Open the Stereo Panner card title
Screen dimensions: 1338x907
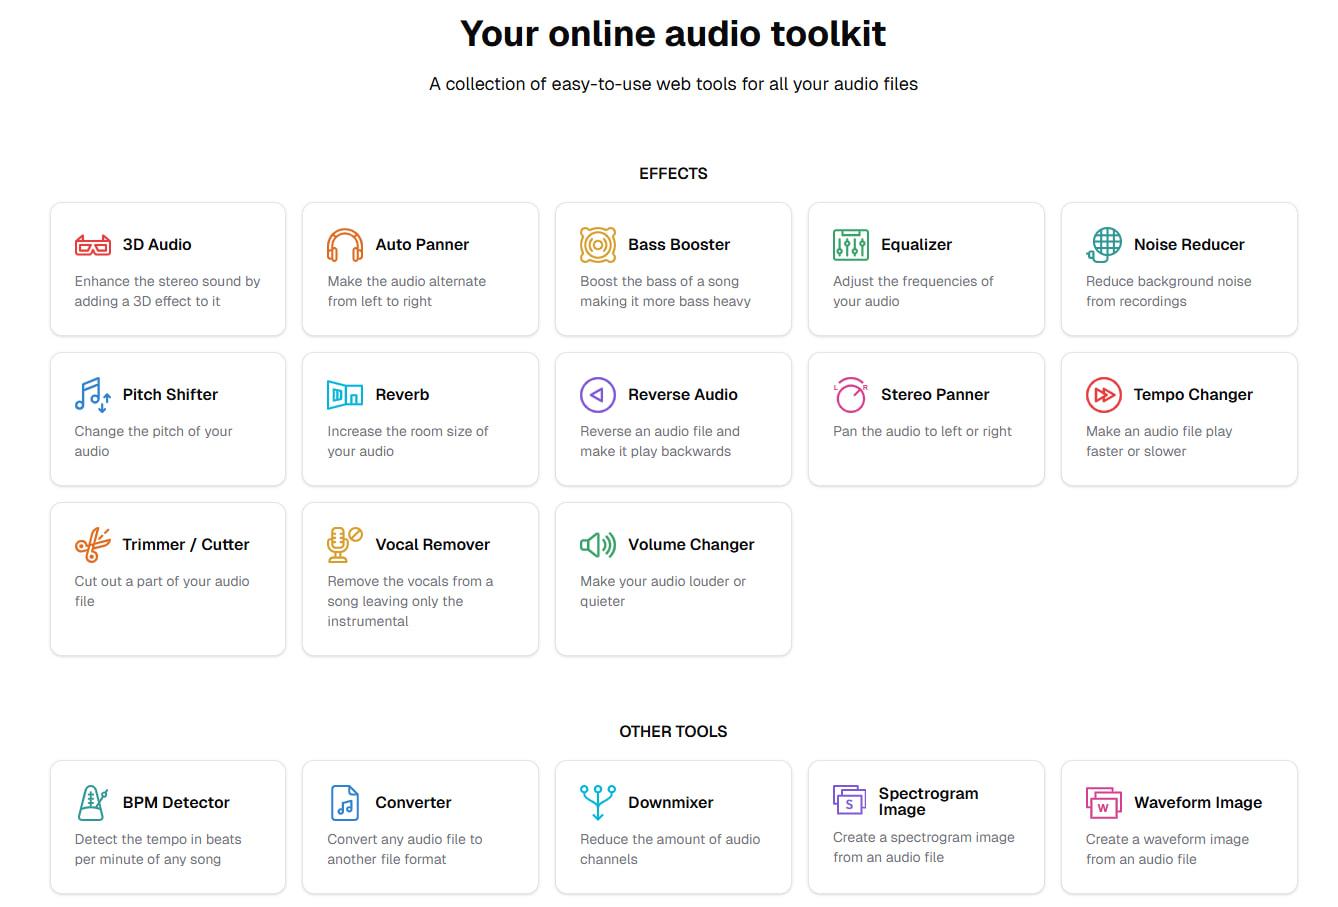(x=934, y=395)
